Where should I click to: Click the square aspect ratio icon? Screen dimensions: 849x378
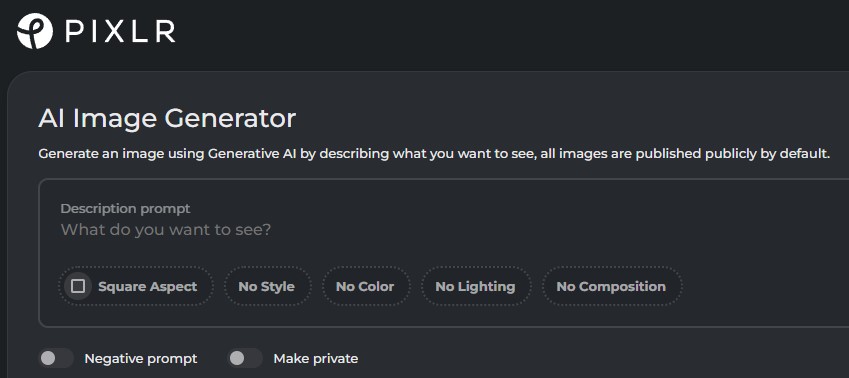point(78,286)
